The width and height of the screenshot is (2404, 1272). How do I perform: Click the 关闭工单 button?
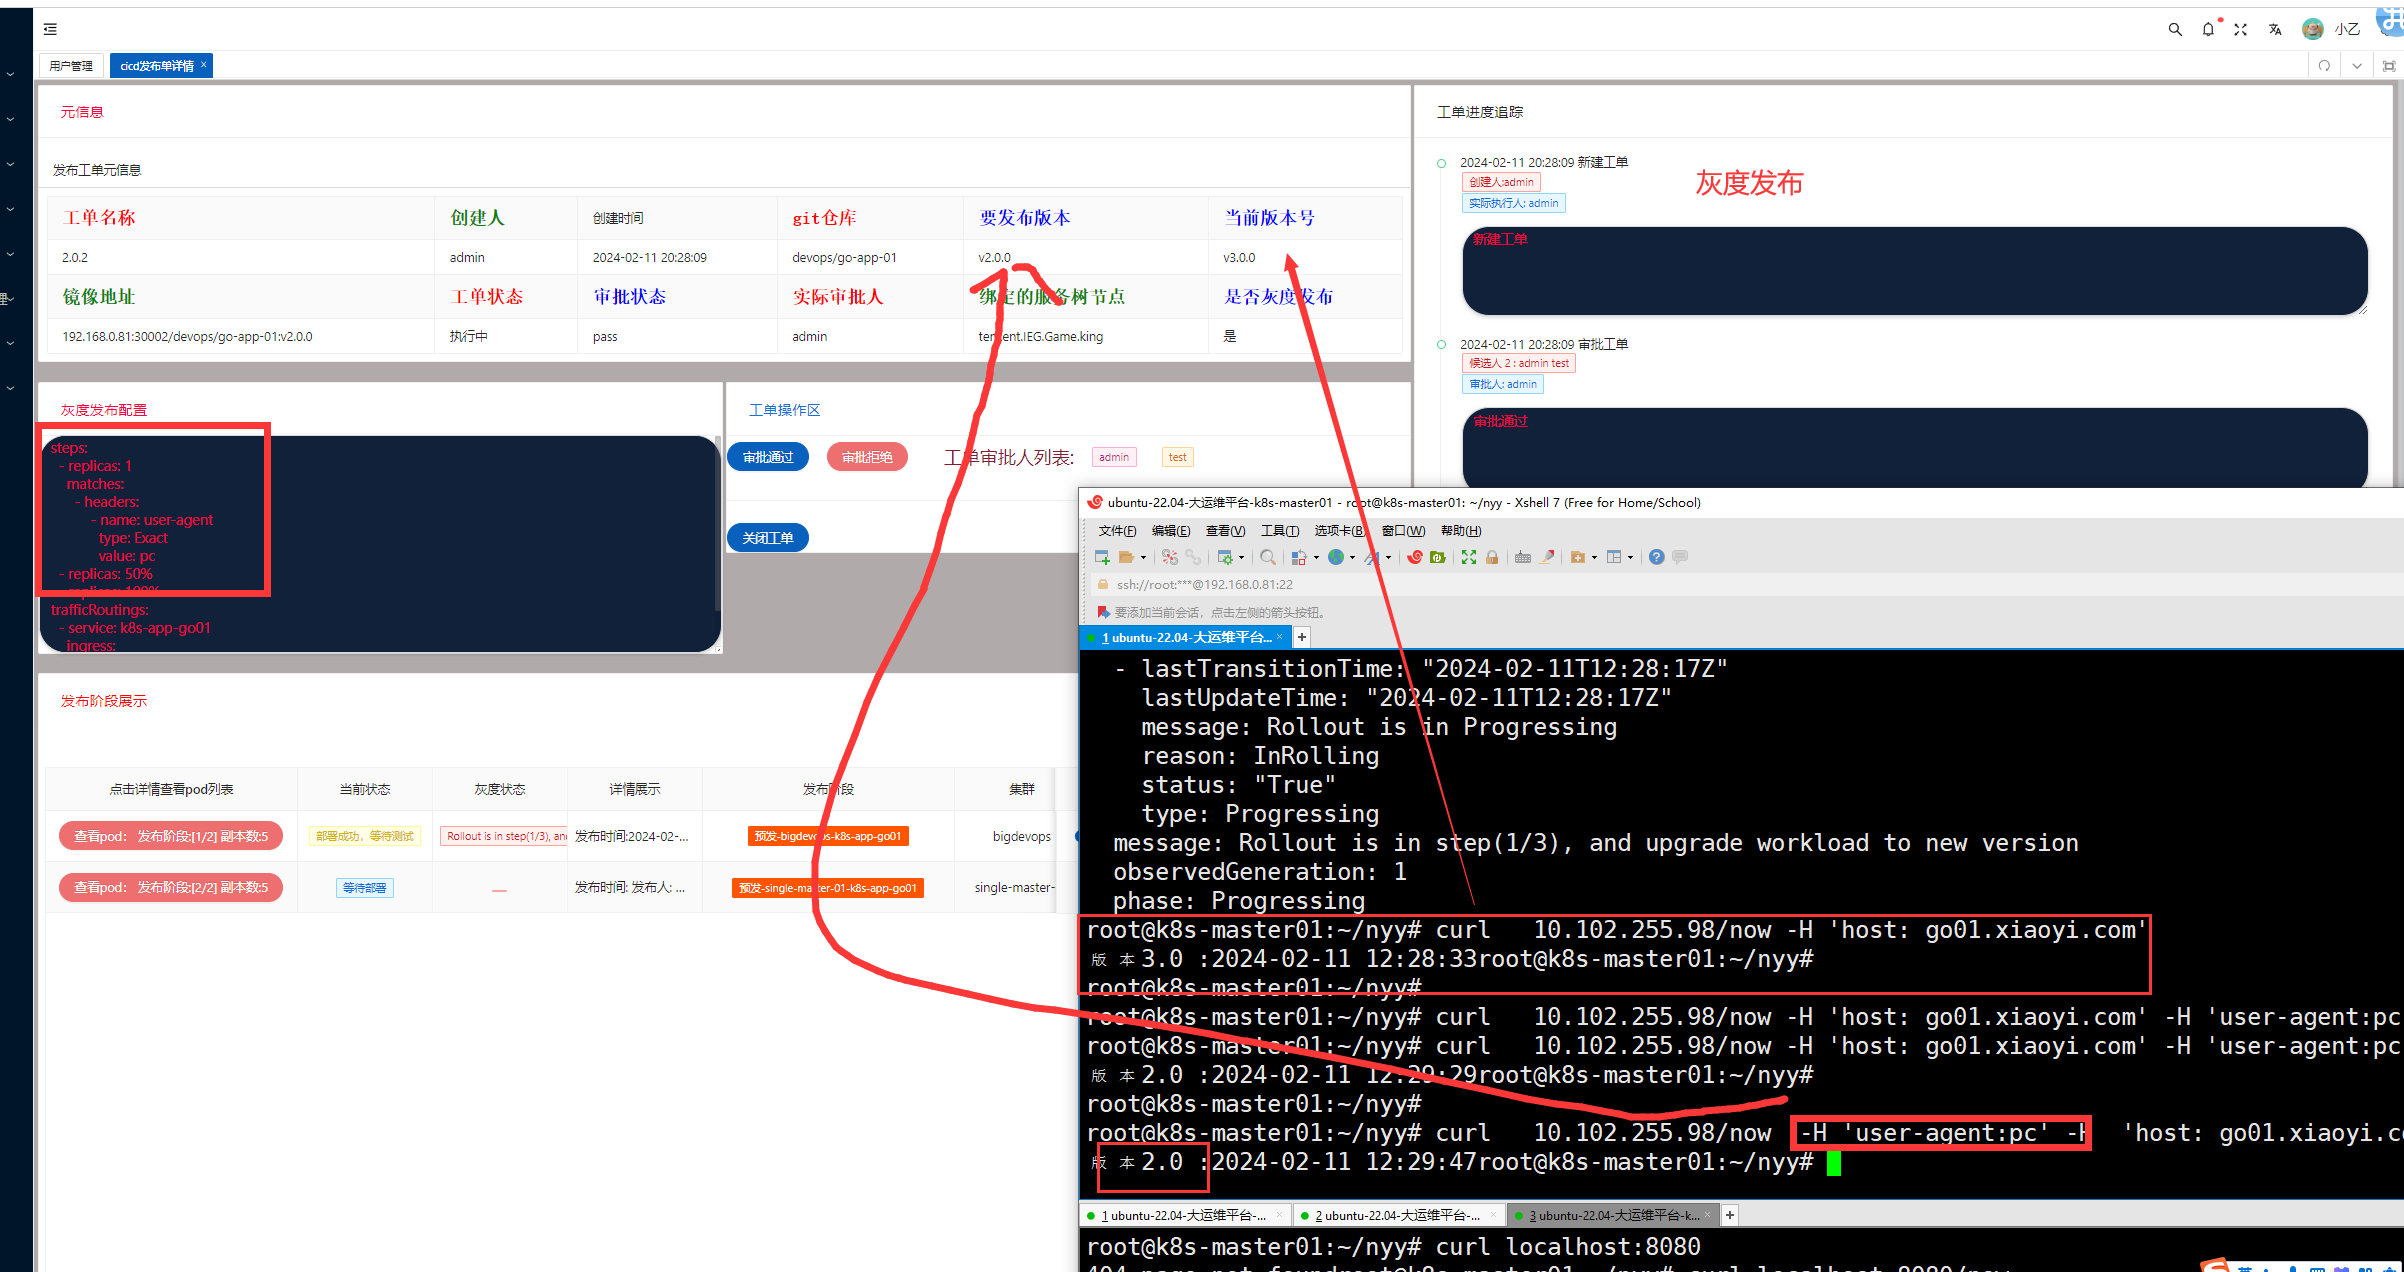click(x=768, y=537)
